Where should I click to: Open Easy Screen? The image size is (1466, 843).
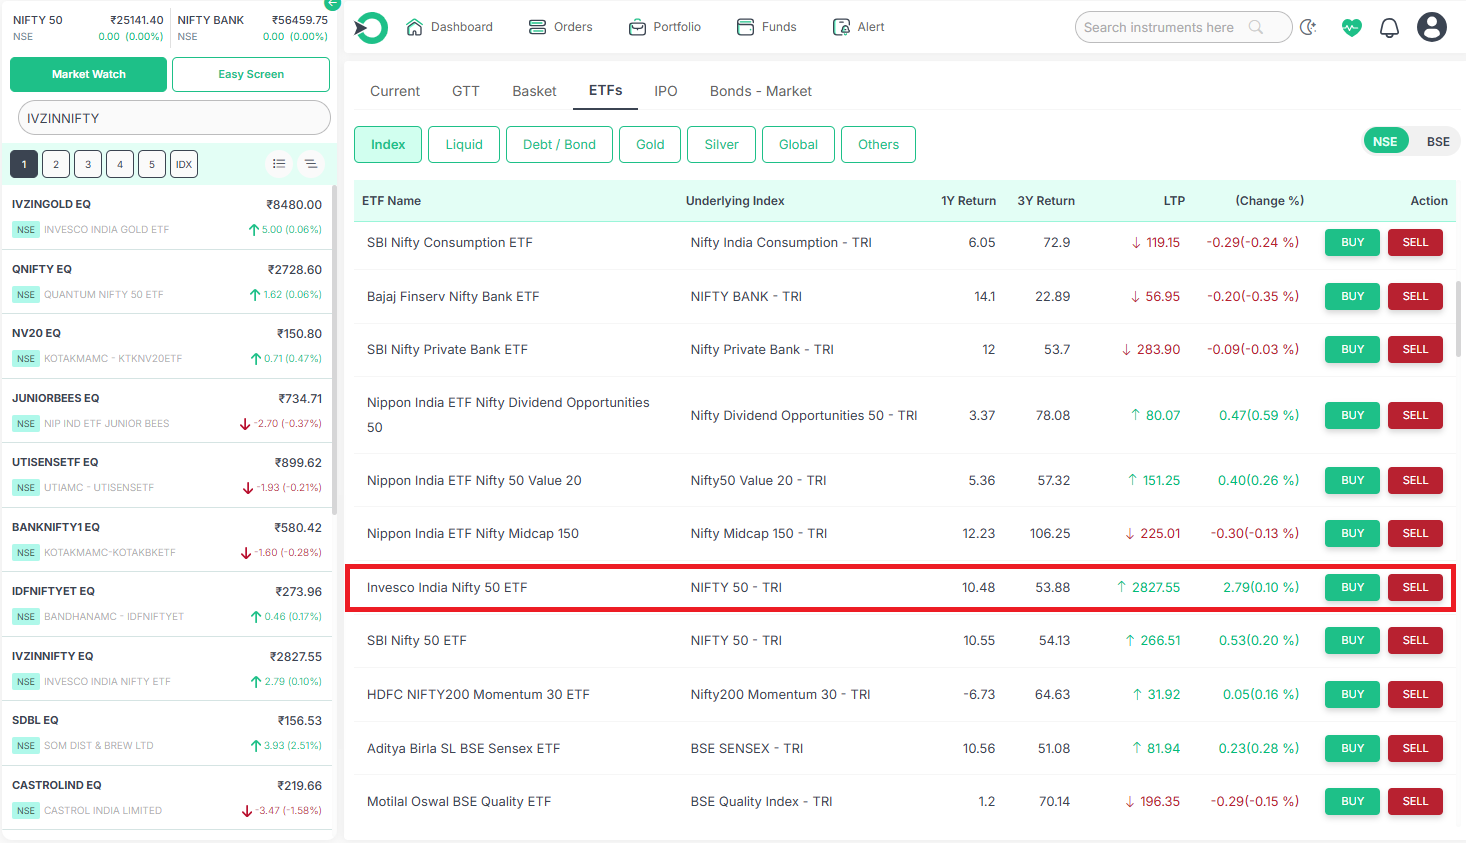250,74
